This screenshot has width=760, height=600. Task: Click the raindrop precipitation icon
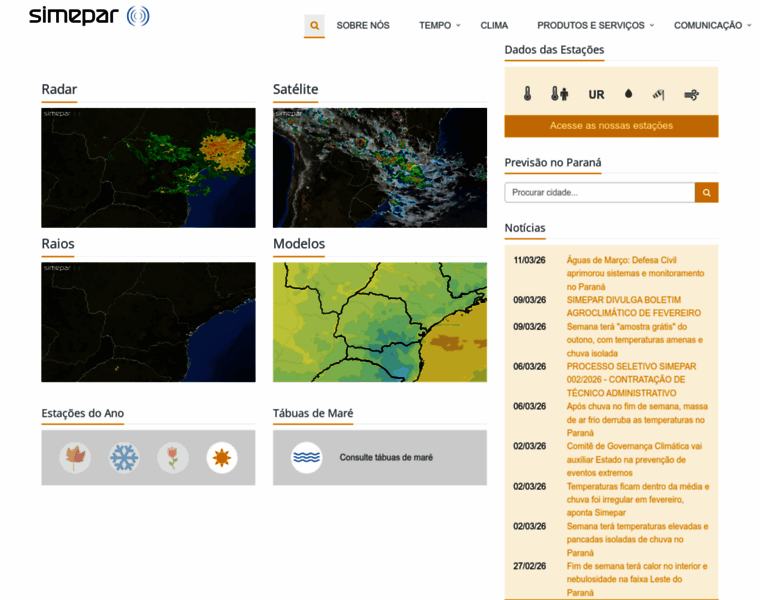628,94
